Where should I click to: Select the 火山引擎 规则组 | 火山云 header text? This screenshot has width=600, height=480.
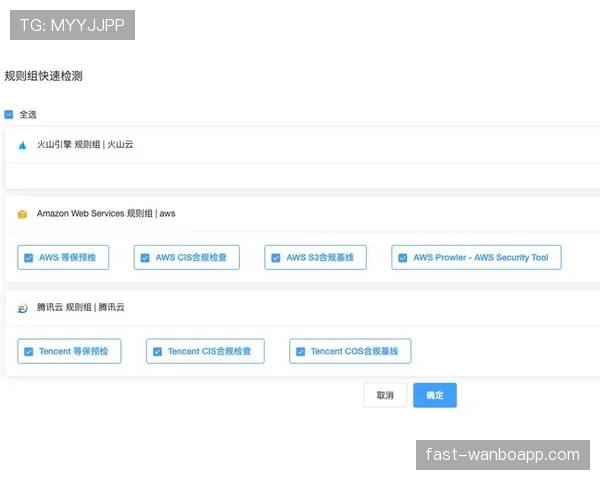point(85,145)
